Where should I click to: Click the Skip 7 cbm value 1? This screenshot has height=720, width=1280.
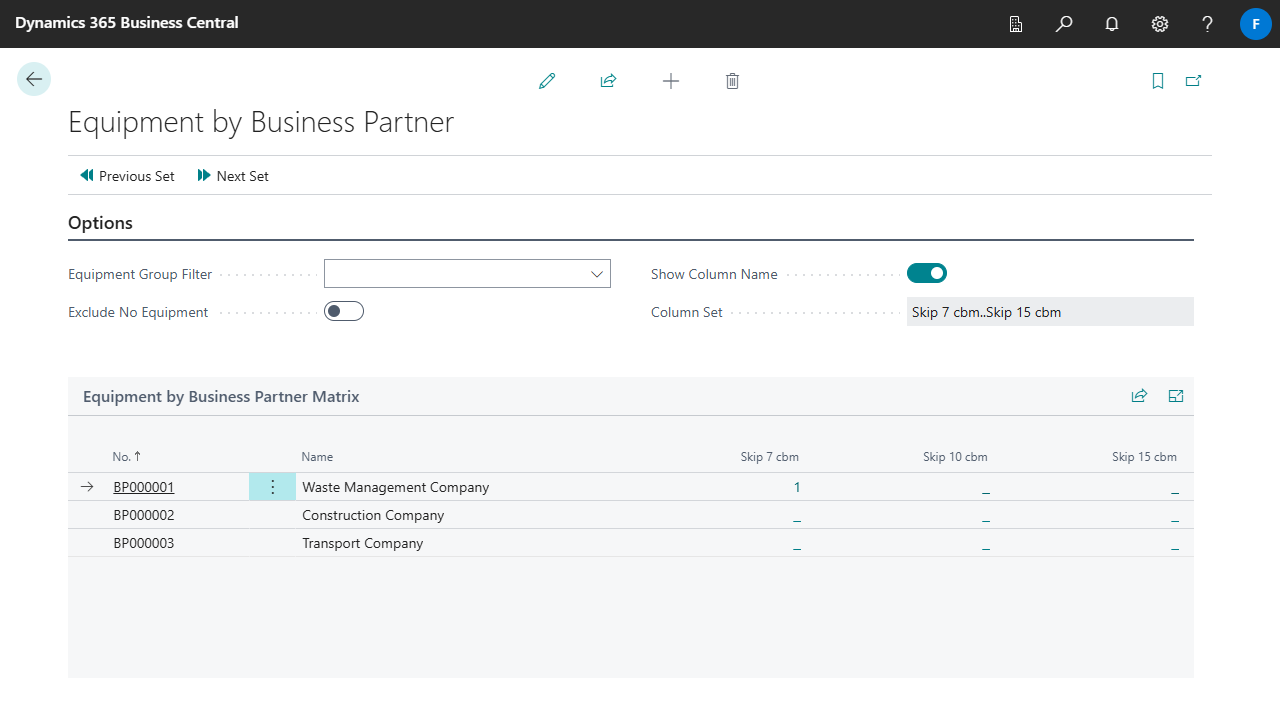(797, 487)
